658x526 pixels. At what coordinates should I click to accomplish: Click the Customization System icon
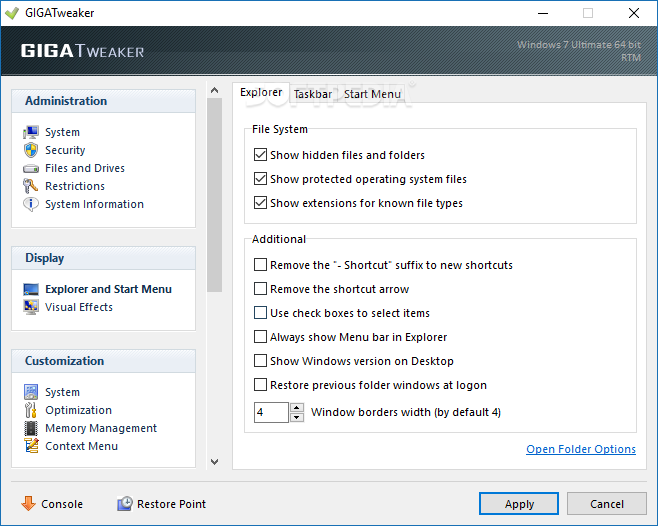31,392
